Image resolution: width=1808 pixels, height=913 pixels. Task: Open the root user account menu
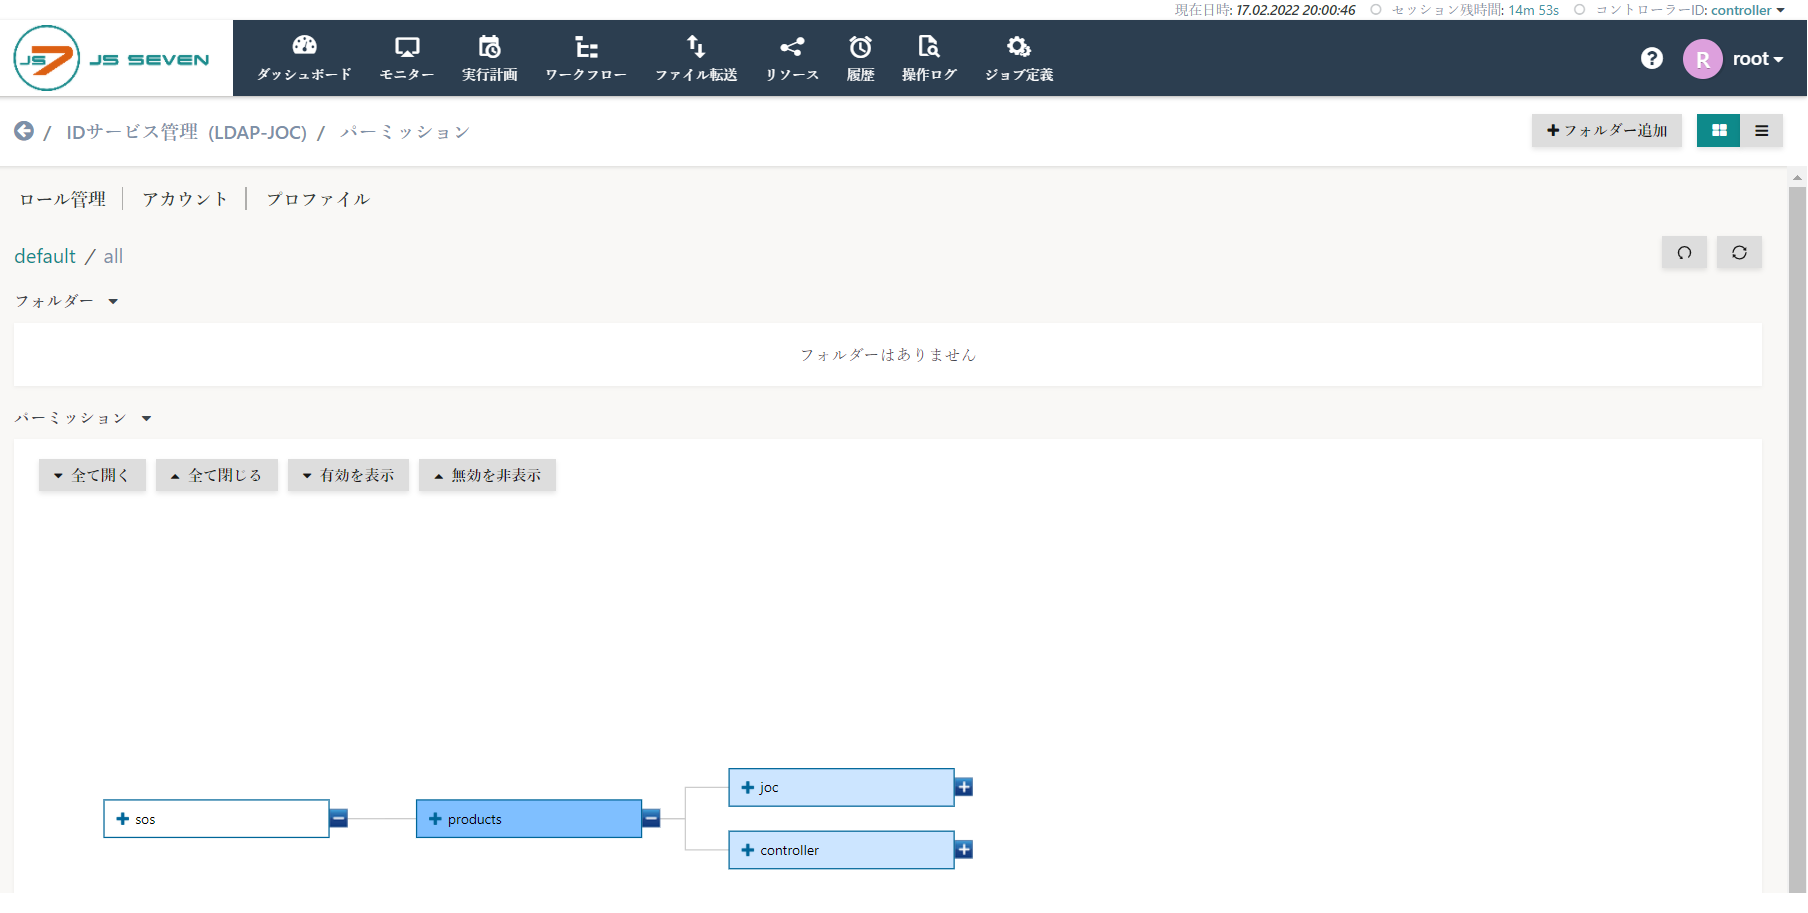[1758, 58]
